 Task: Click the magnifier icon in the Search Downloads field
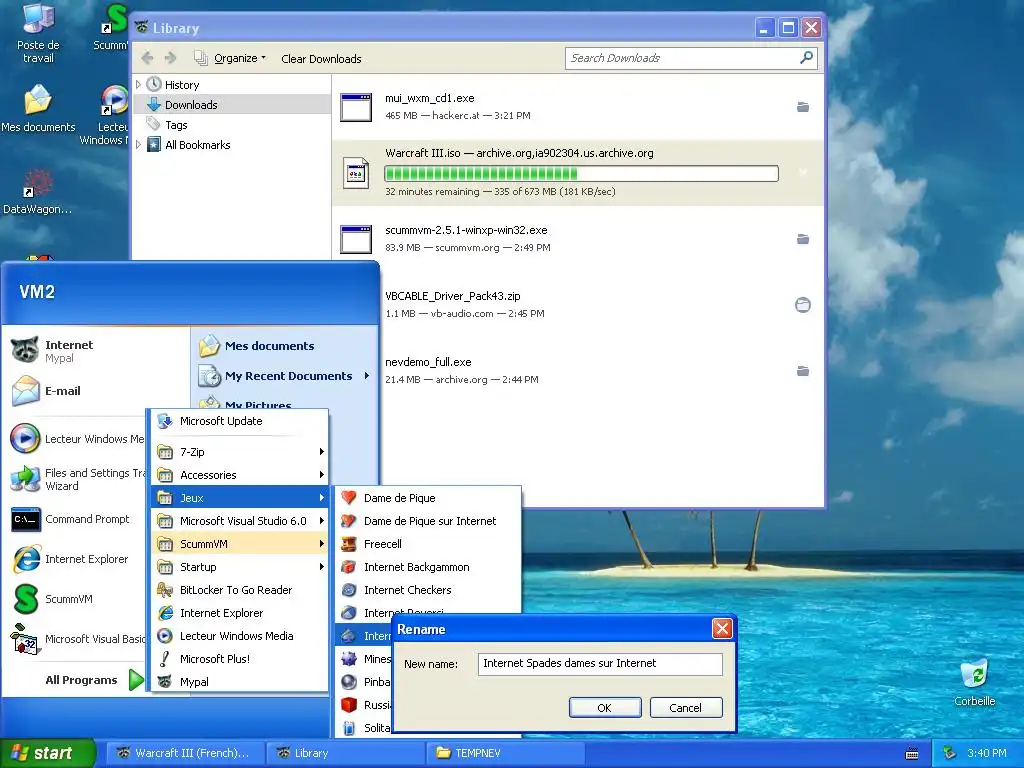pos(807,57)
